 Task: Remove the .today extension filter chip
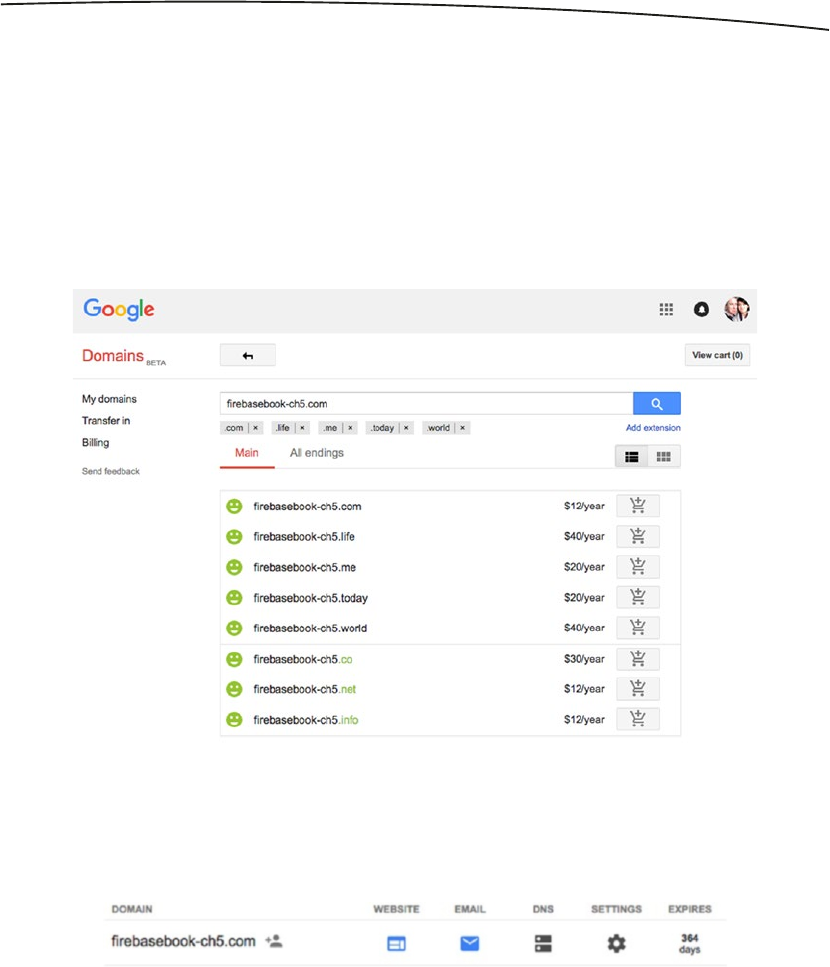tap(406, 428)
